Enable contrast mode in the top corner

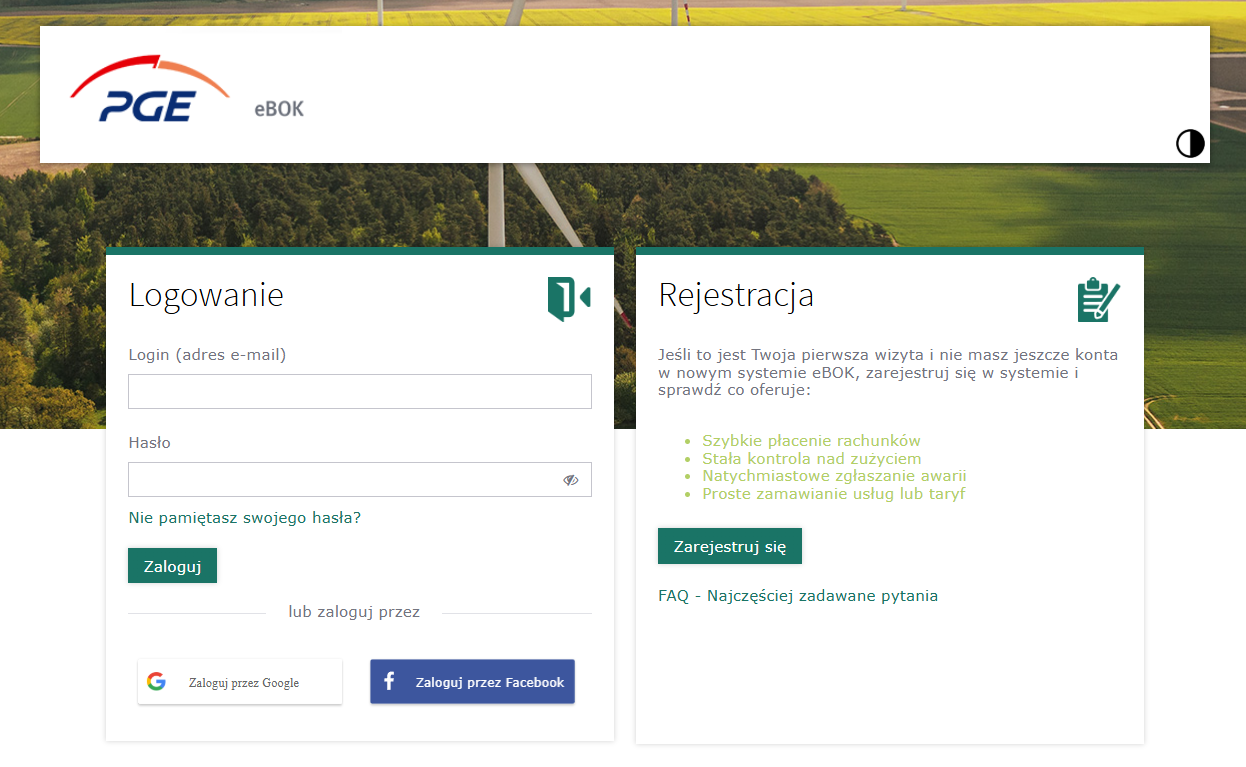tap(1190, 143)
